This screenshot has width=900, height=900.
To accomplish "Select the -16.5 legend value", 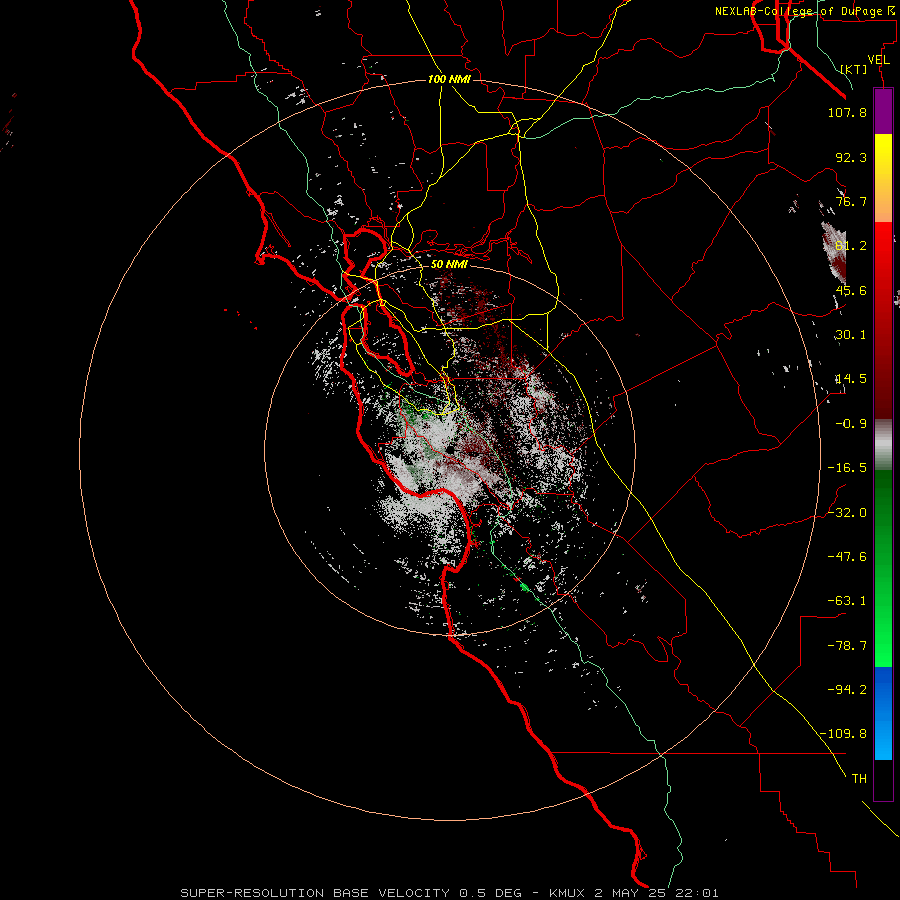I will point(847,468).
